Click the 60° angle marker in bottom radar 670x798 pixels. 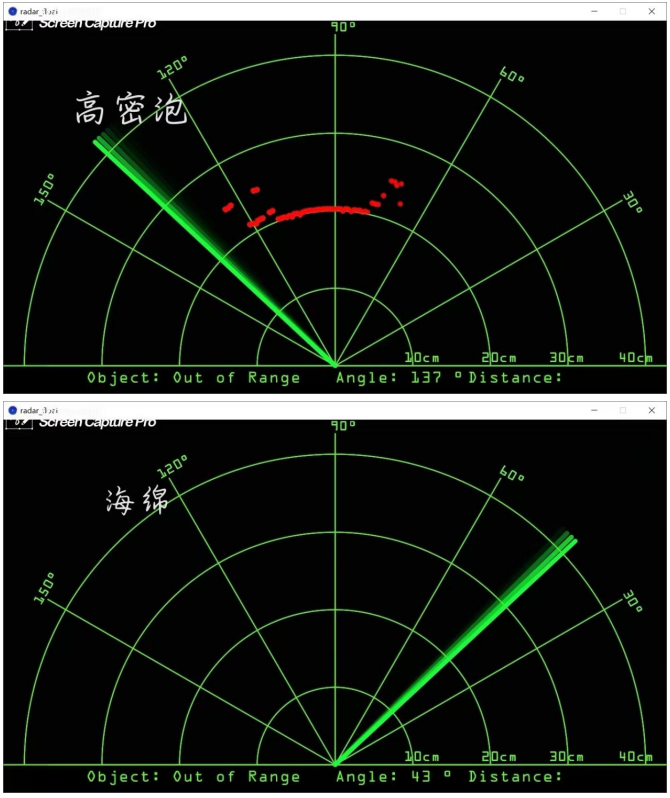[512, 475]
